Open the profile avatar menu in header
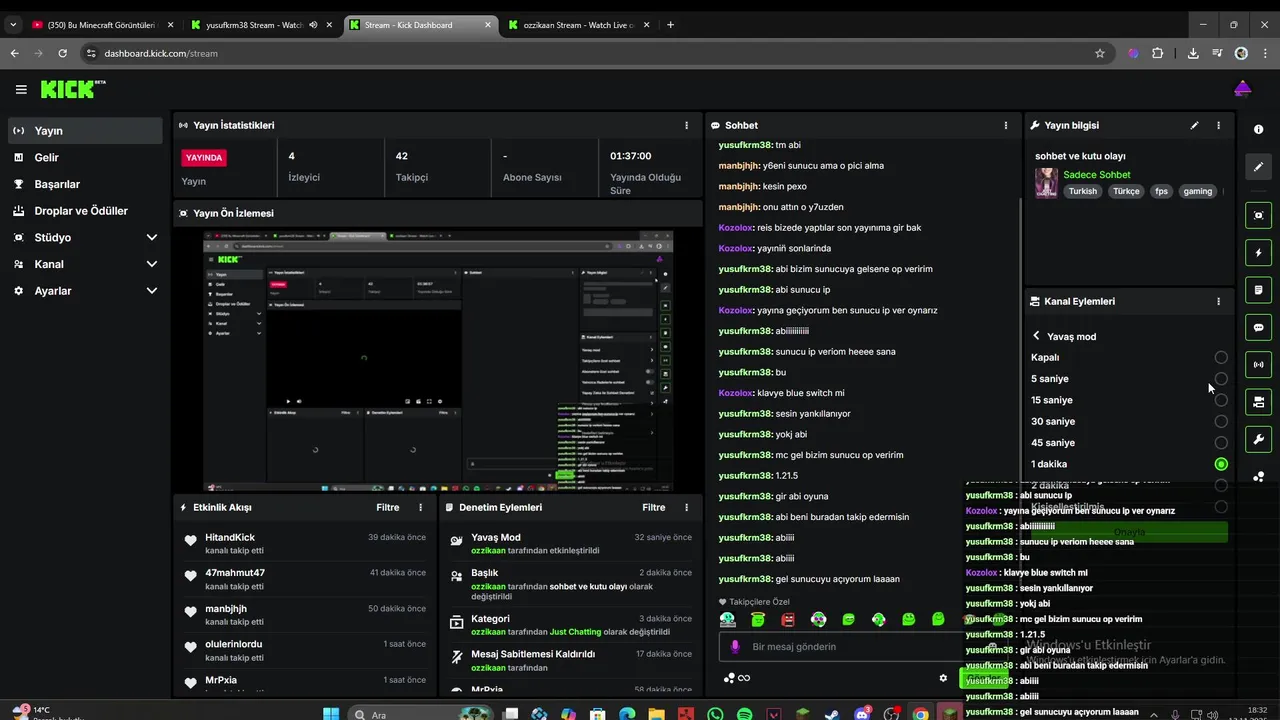1280x720 pixels. click(x=1242, y=89)
